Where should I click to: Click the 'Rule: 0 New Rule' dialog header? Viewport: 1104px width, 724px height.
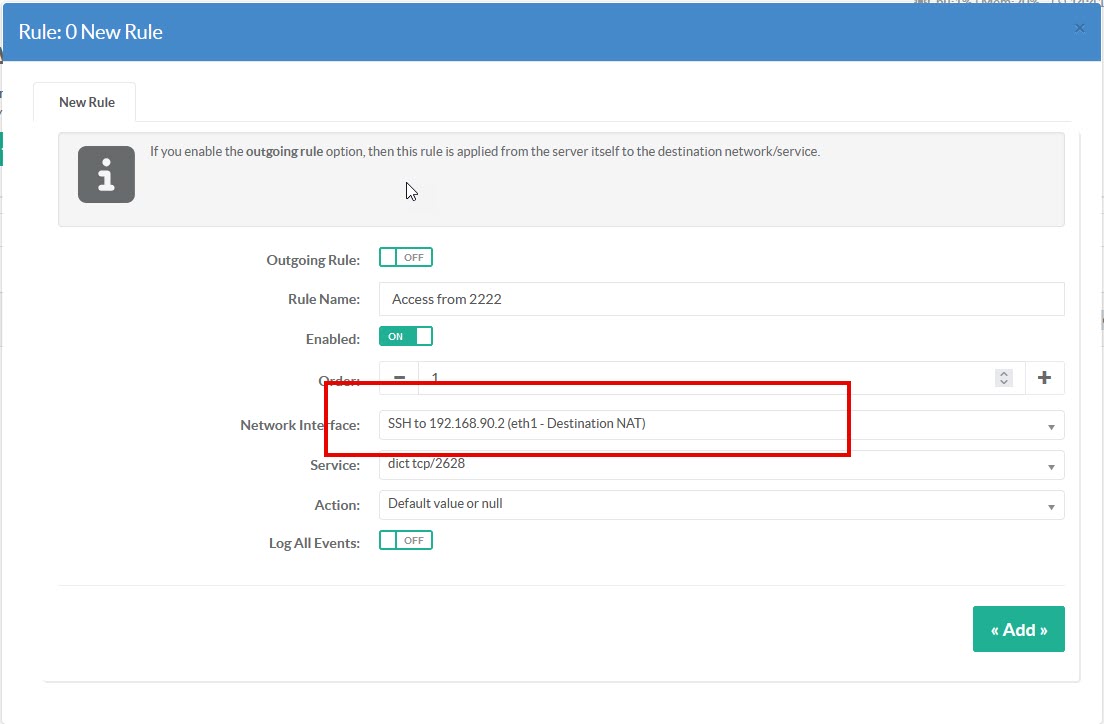[91, 32]
